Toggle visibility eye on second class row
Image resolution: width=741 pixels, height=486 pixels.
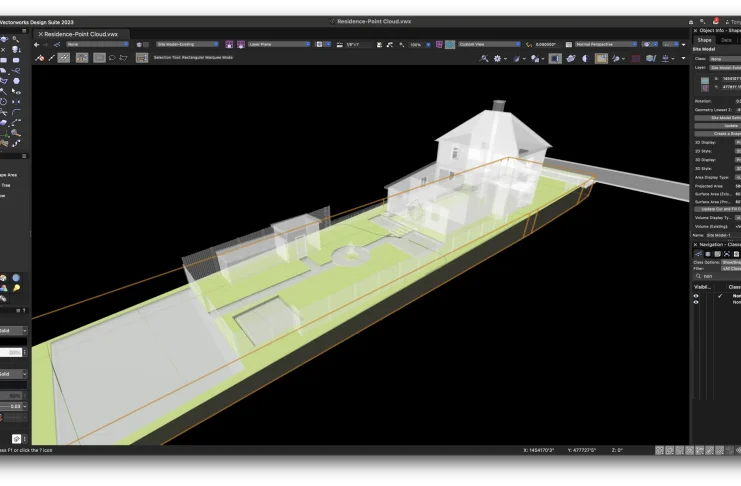pyautogui.click(x=696, y=302)
